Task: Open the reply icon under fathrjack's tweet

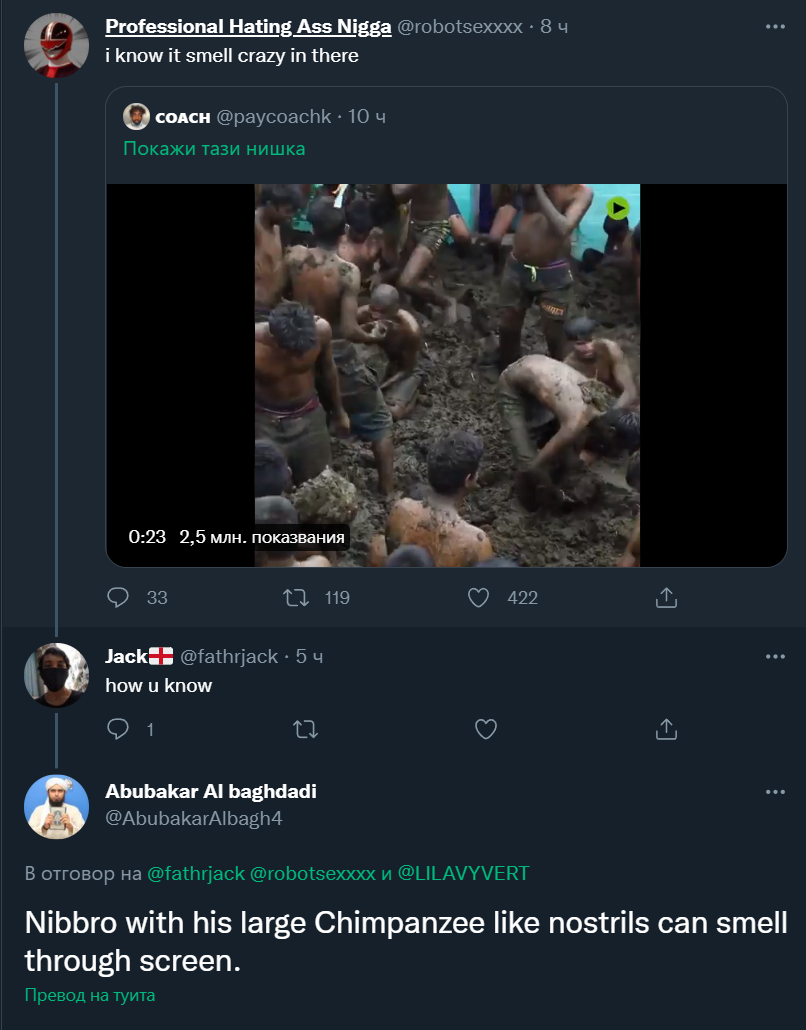Action: pyautogui.click(x=118, y=729)
